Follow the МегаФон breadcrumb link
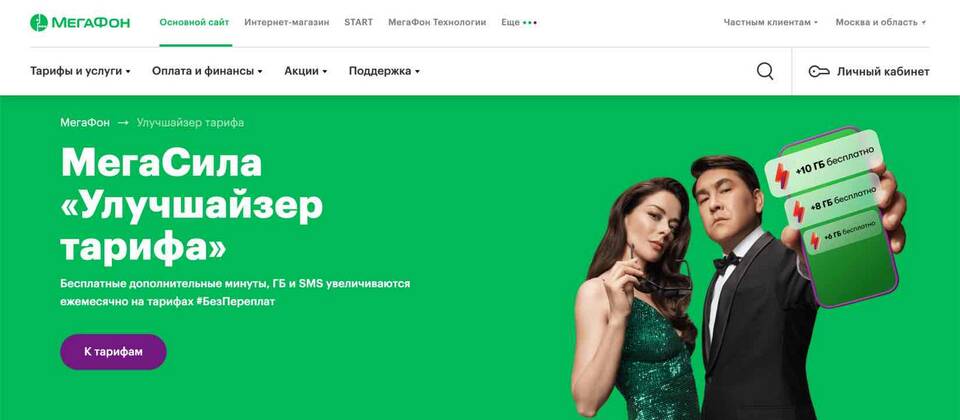Viewport: 960px width, 420px height. tap(85, 122)
